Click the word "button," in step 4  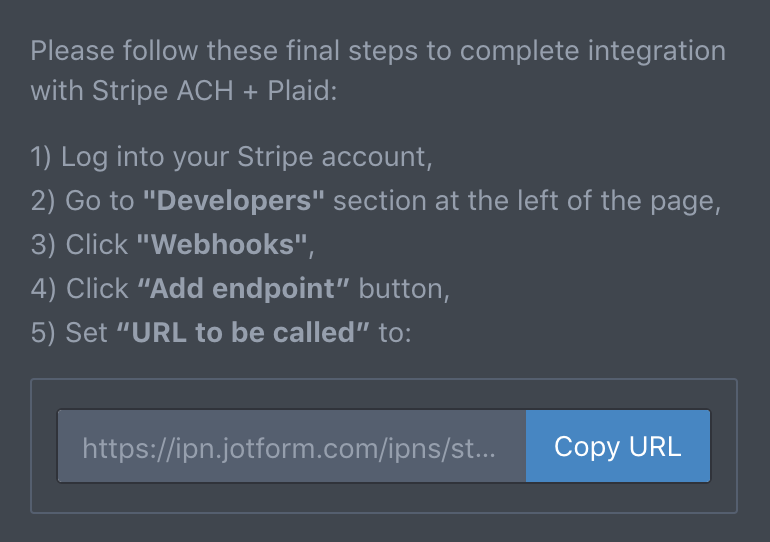(x=404, y=289)
